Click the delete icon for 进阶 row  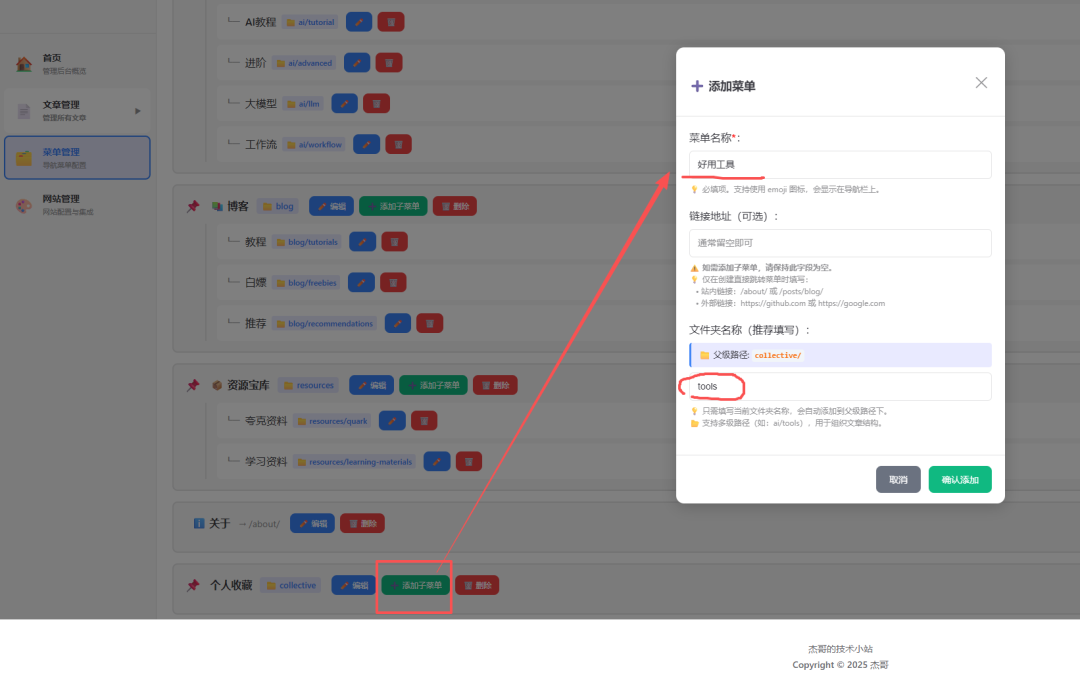click(389, 62)
